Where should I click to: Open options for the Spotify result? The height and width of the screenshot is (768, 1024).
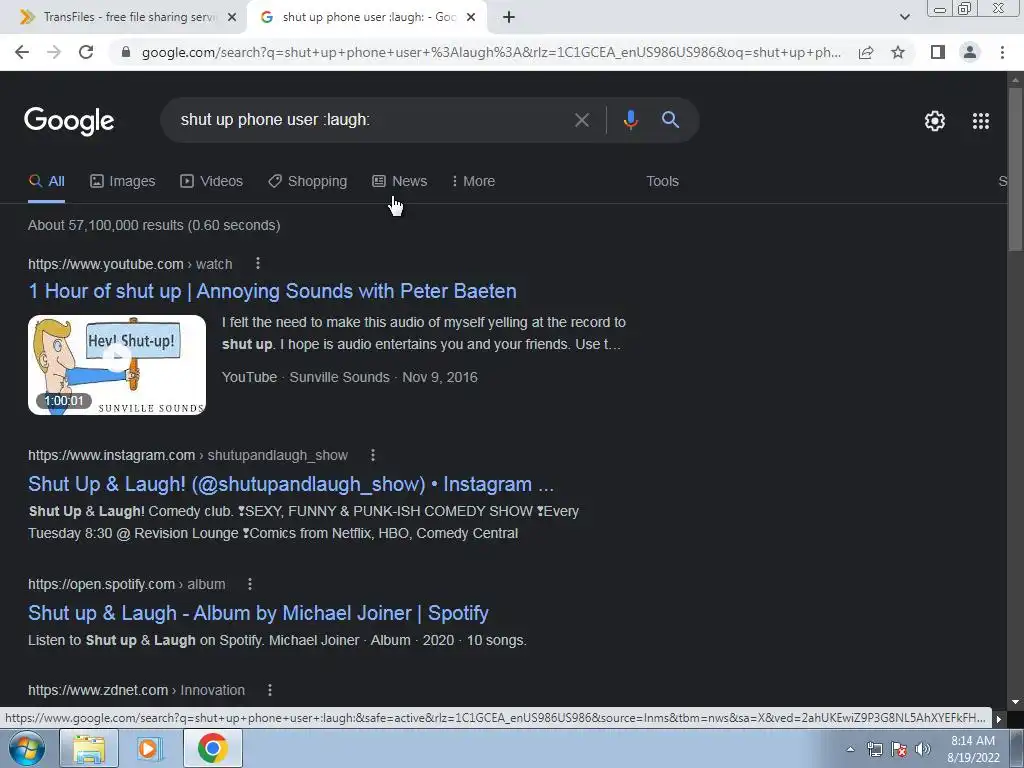click(250, 584)
